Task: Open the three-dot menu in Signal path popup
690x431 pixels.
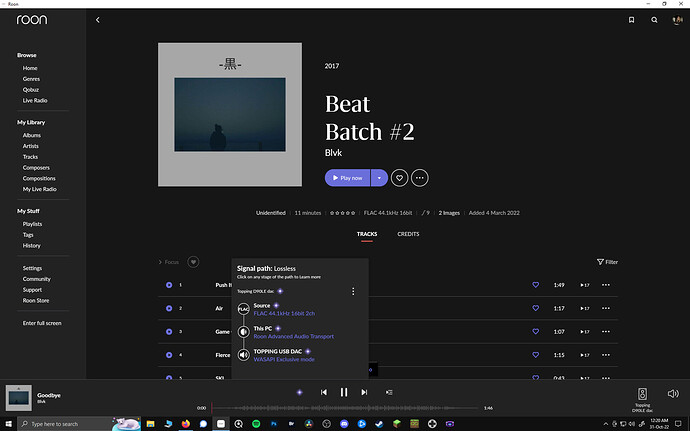Action: point(353,291)
